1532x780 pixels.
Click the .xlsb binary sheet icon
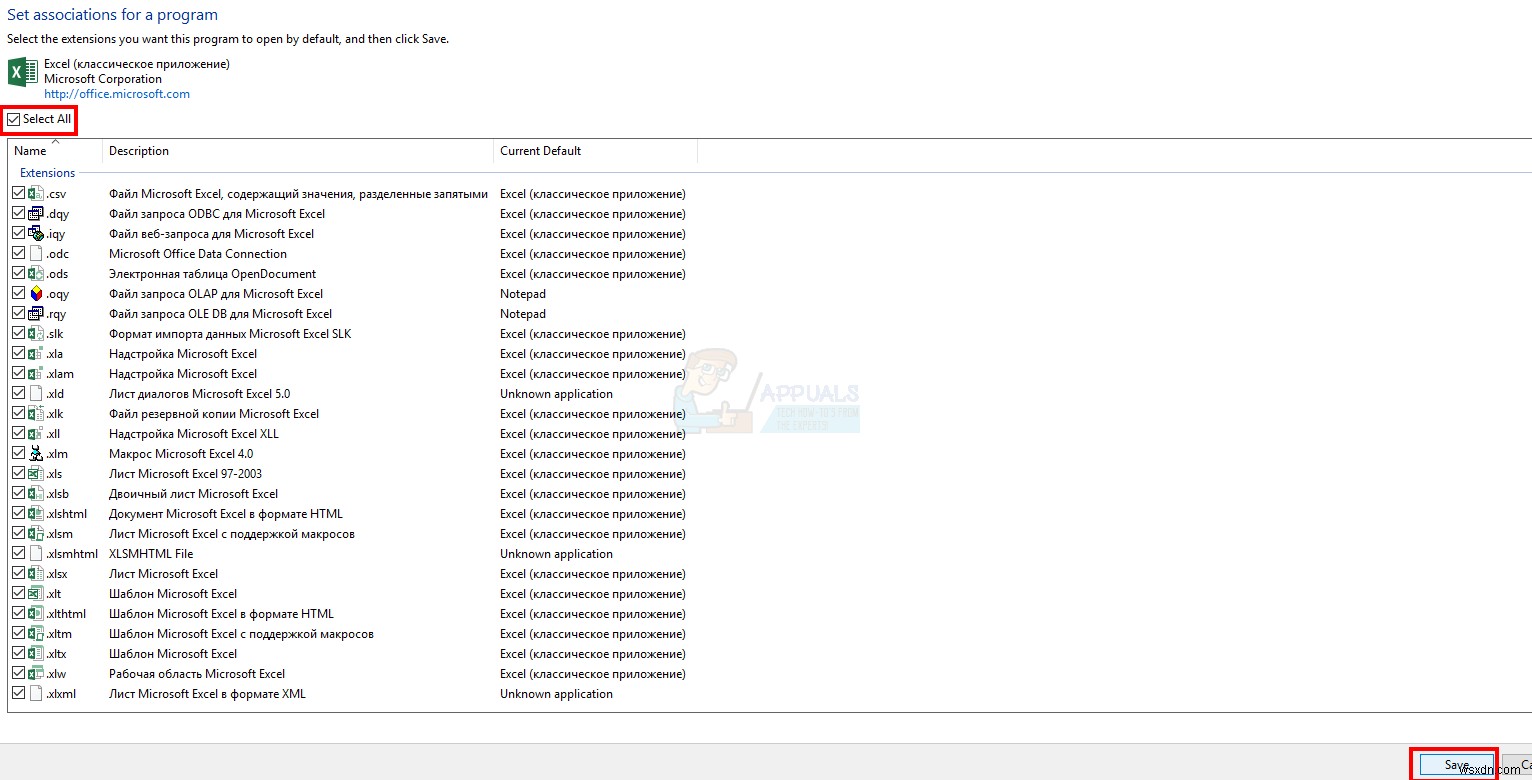[36, 494]
